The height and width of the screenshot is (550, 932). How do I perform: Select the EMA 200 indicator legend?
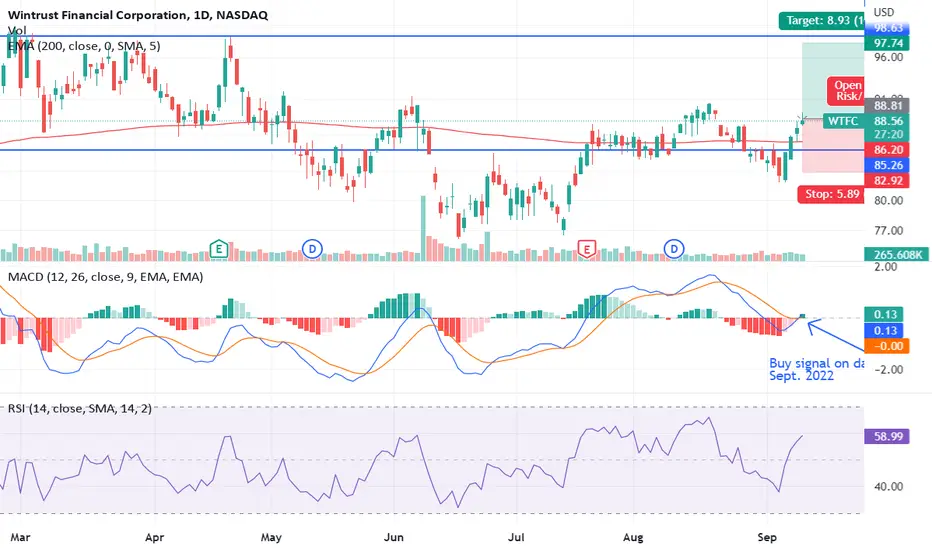coord(83,46)
